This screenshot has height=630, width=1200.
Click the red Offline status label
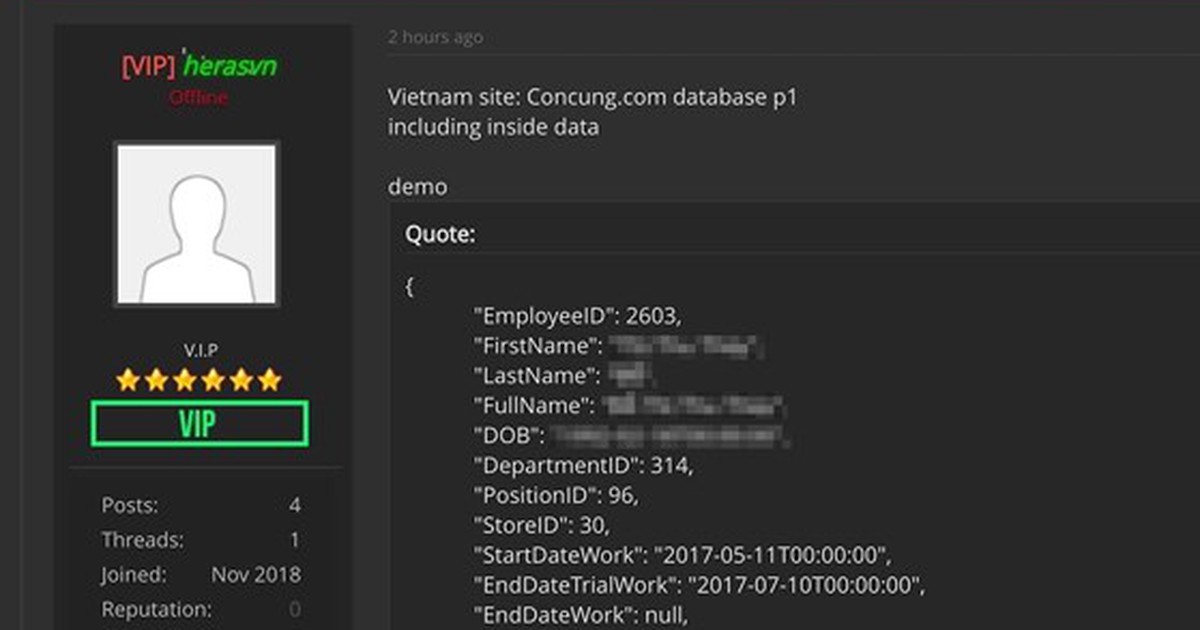(198, 97)
